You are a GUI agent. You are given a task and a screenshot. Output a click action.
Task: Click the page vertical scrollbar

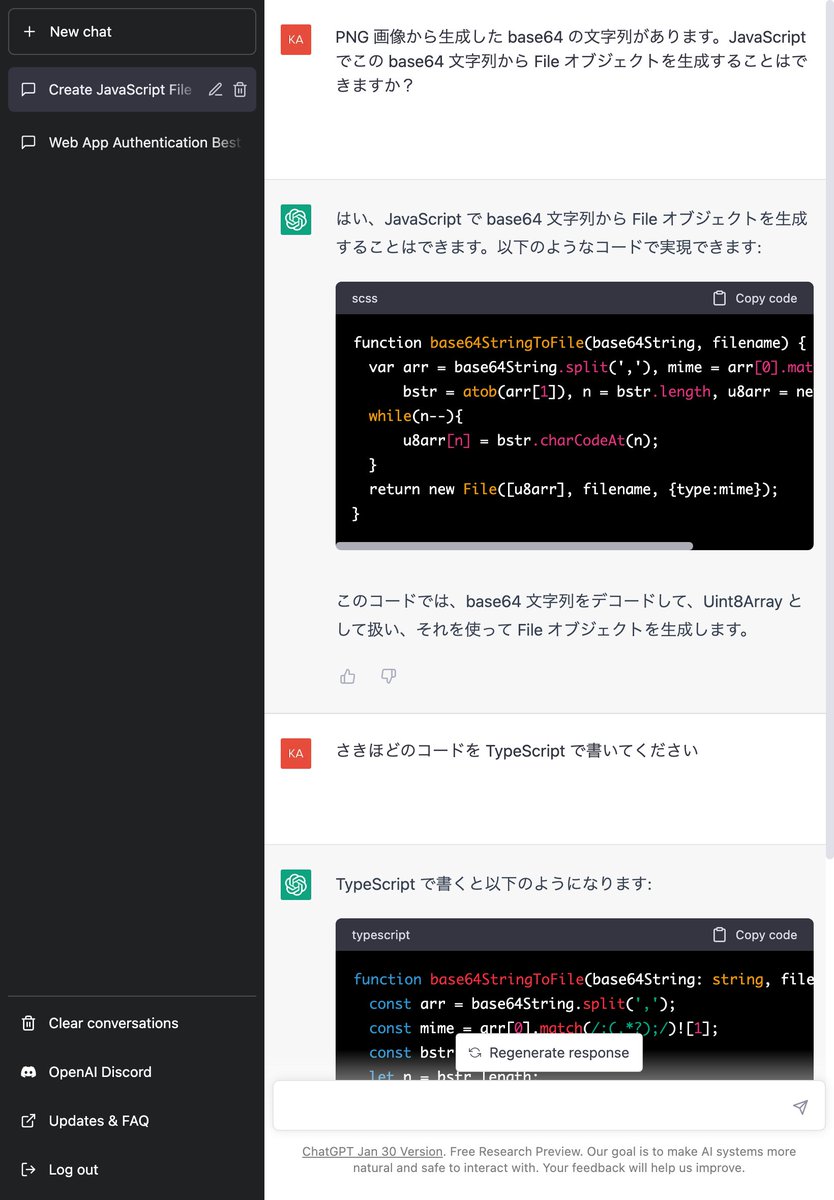(x=830, y=430)
